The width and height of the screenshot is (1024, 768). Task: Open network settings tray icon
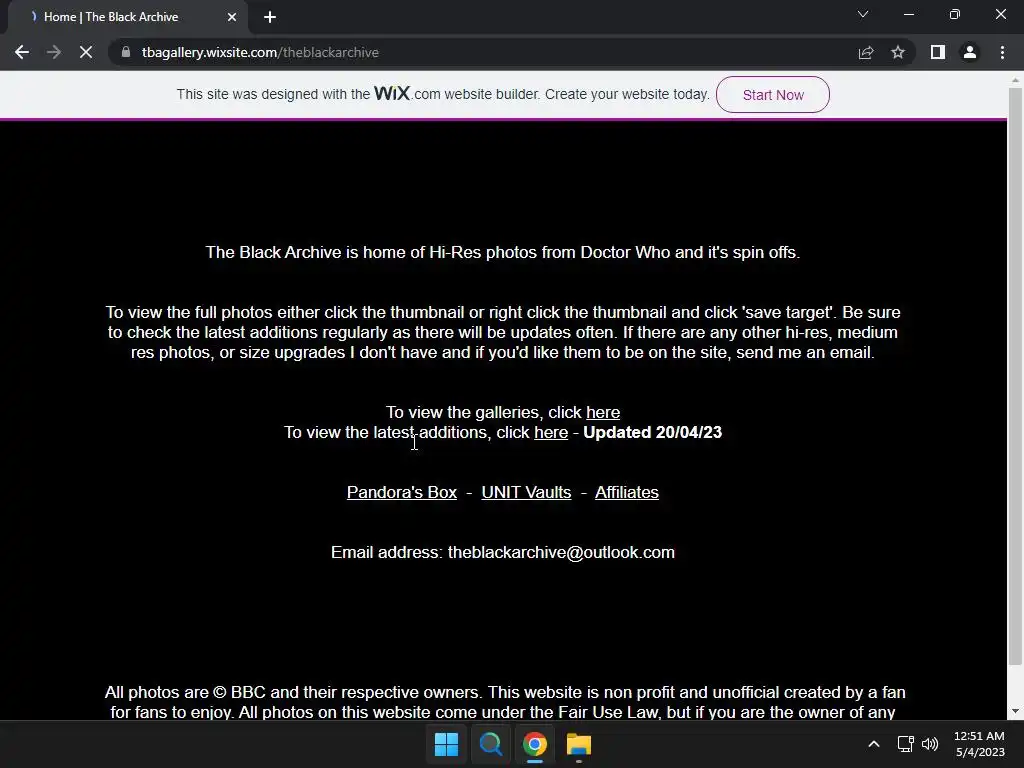(x=905, y=744)
